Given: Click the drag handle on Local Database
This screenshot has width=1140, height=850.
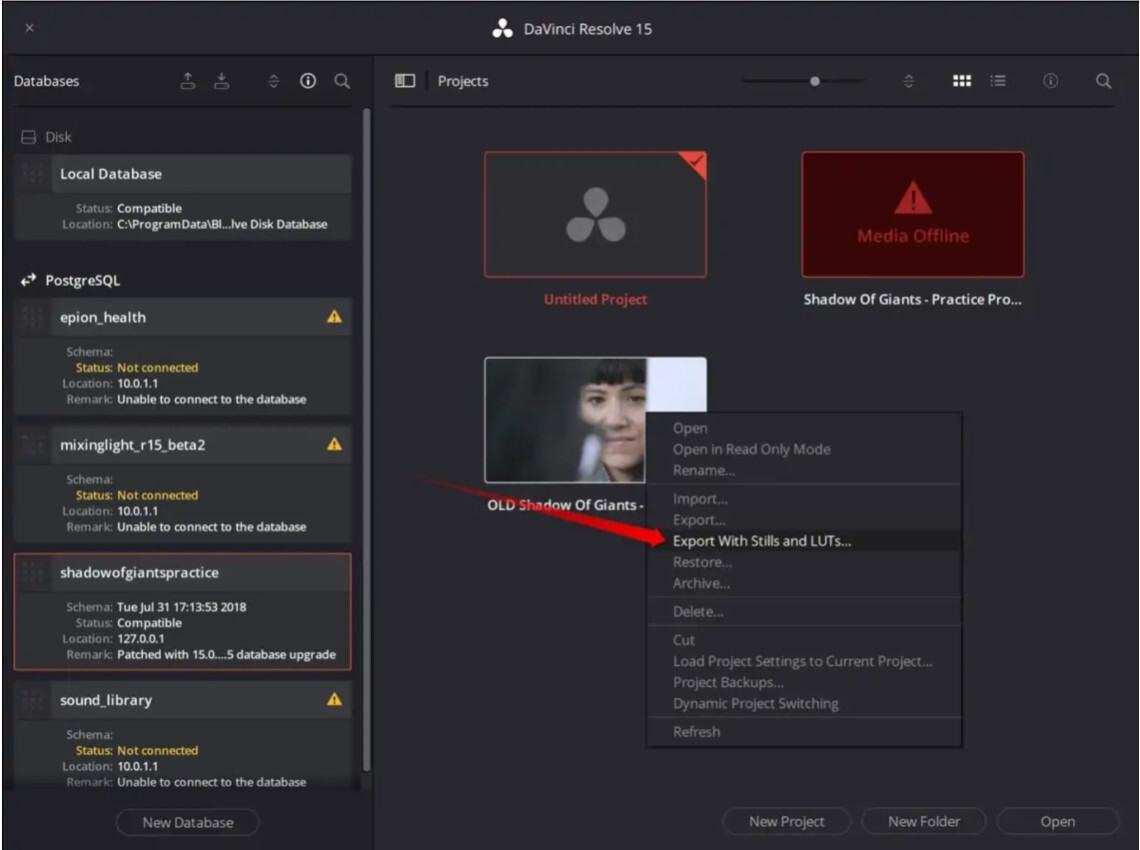Looking at the screenshot, I should point(32,174).
